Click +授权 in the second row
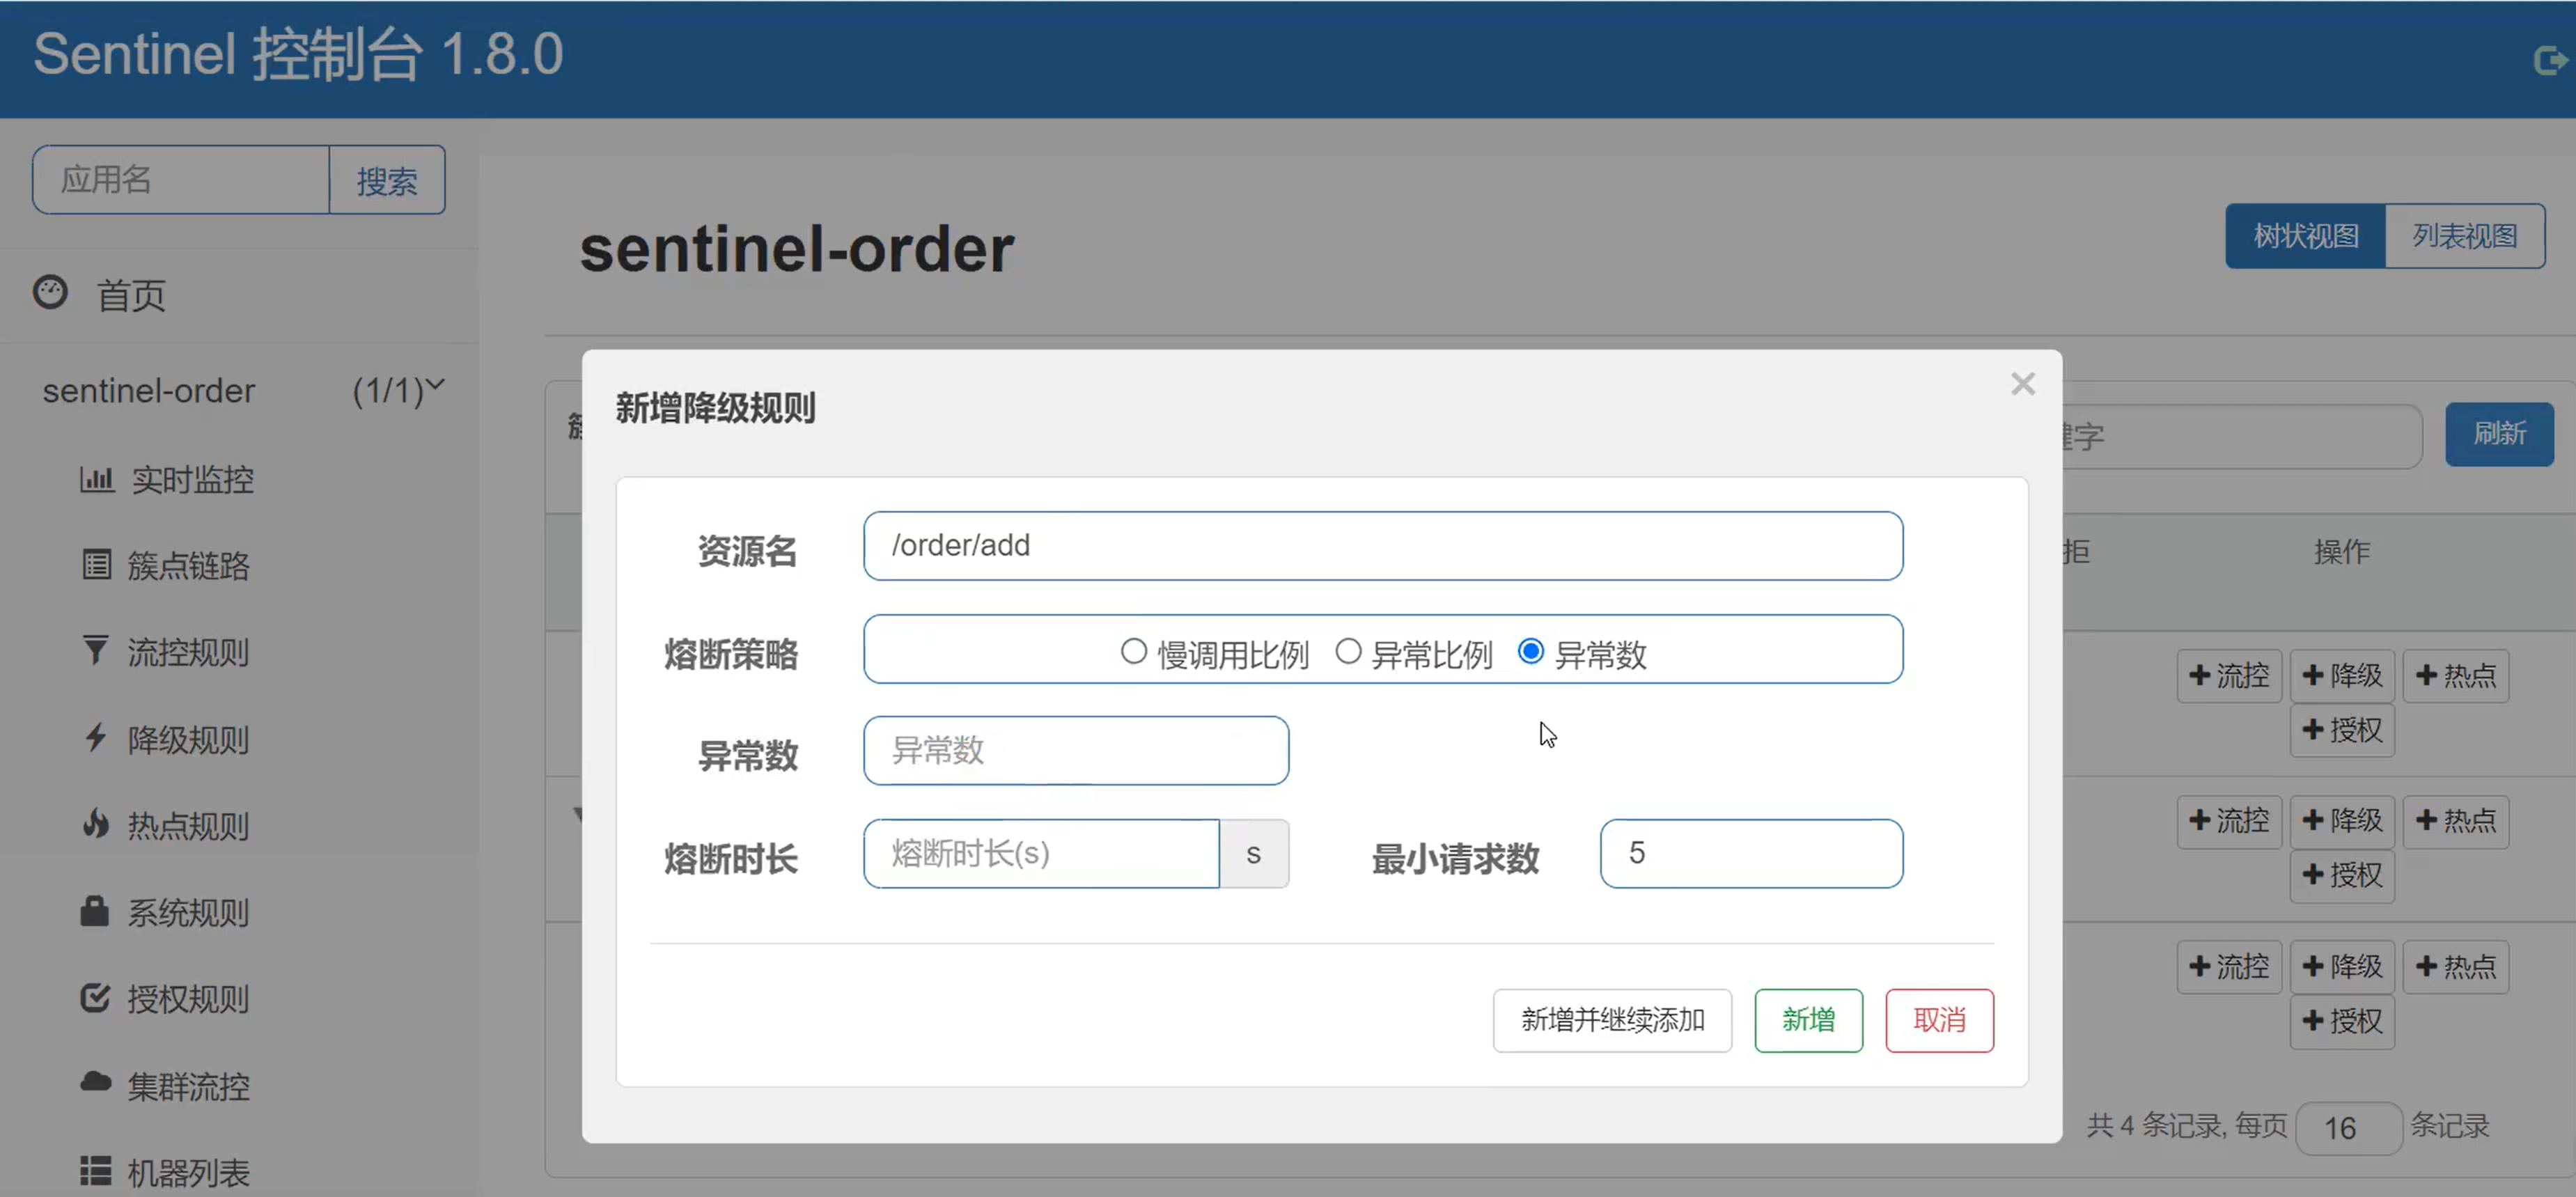Screen dimensions: 2576x1197 pyautogui.click(x=2342, y=876)
